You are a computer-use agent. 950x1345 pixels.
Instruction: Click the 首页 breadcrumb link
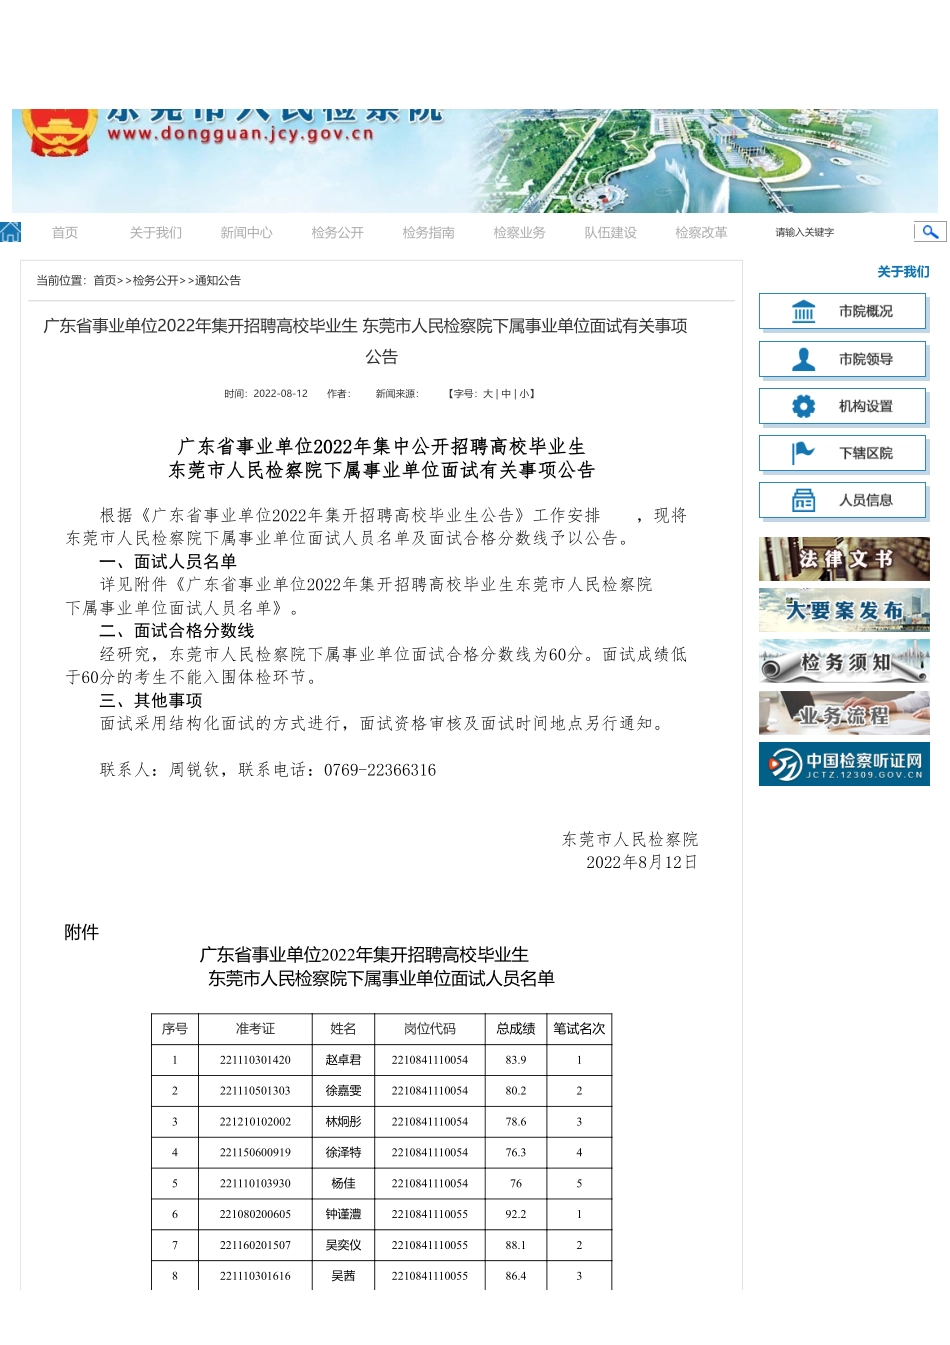[106, 281]
